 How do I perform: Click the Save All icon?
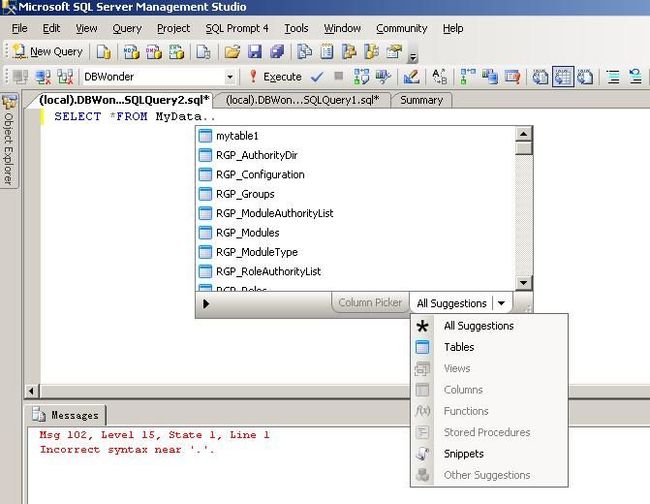pos(277,52)
